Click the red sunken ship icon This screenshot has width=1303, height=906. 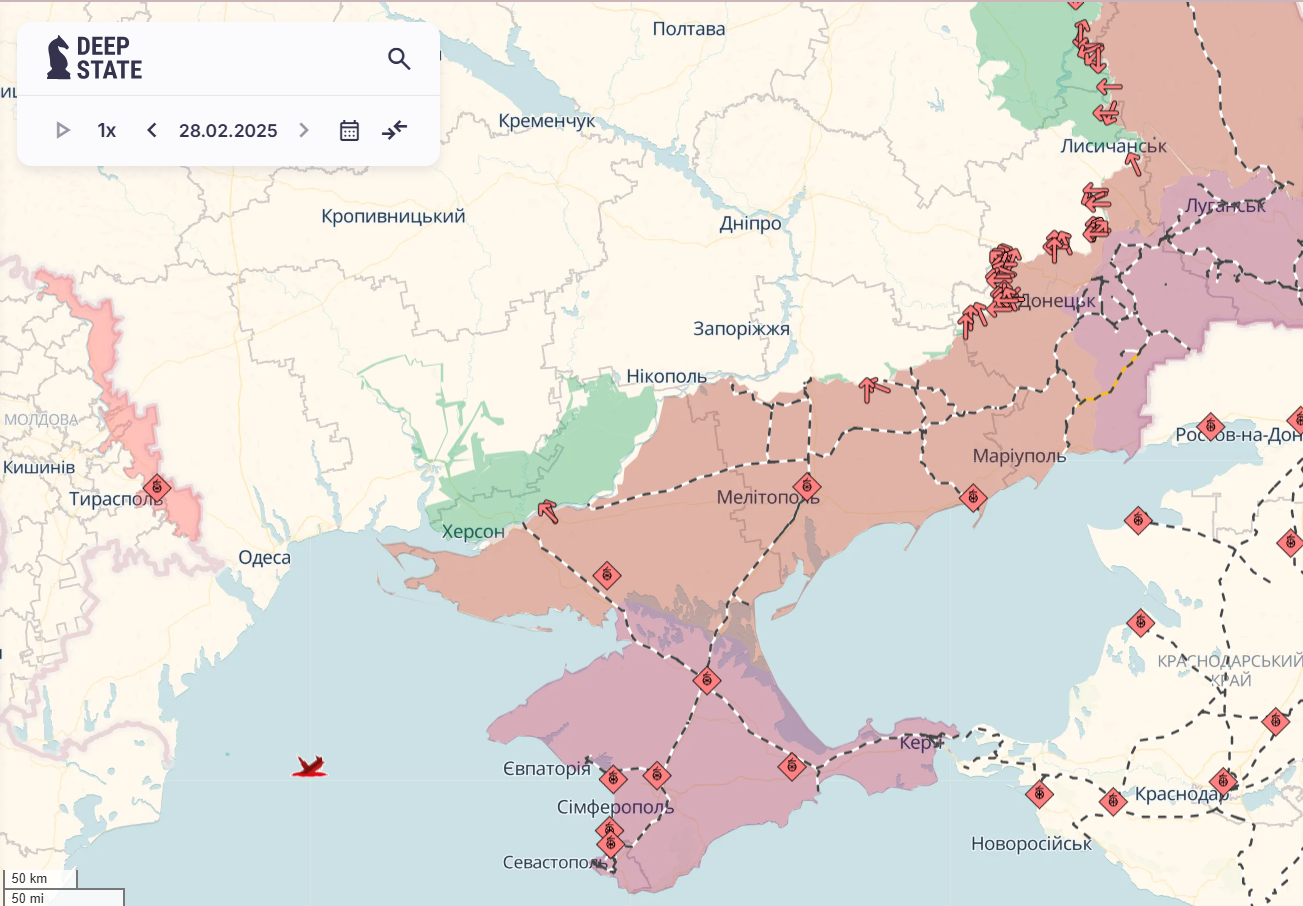pyautogui.click(x=311, y=767)
